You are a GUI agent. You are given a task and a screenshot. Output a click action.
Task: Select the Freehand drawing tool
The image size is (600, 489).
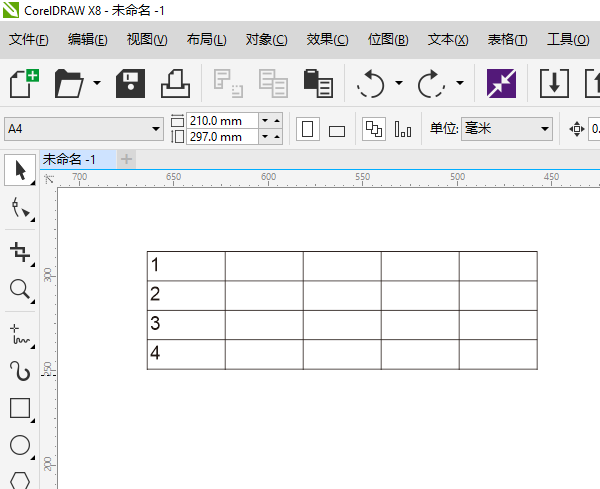[20, 334]
